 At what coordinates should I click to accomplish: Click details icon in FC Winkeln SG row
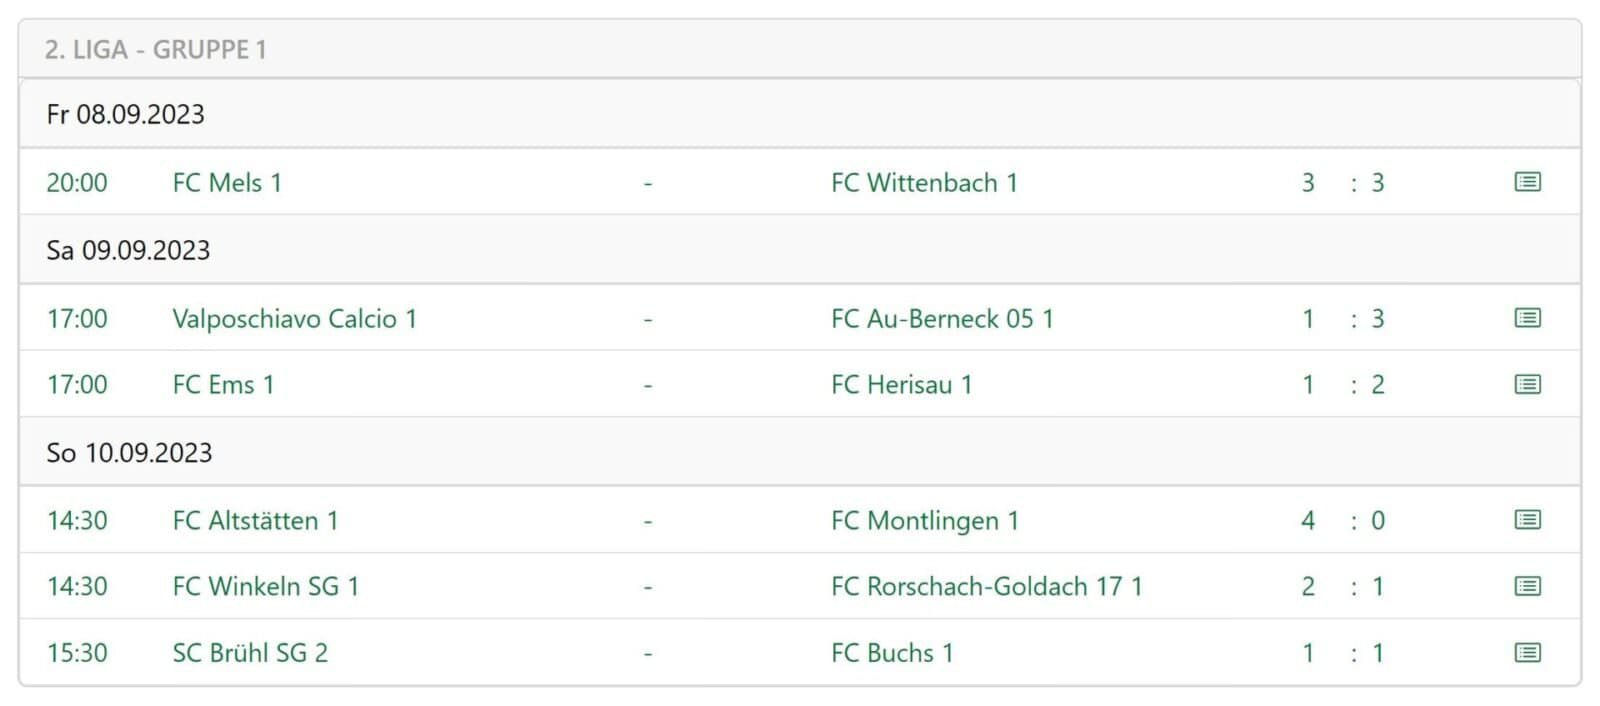[x=1527, y=586]
